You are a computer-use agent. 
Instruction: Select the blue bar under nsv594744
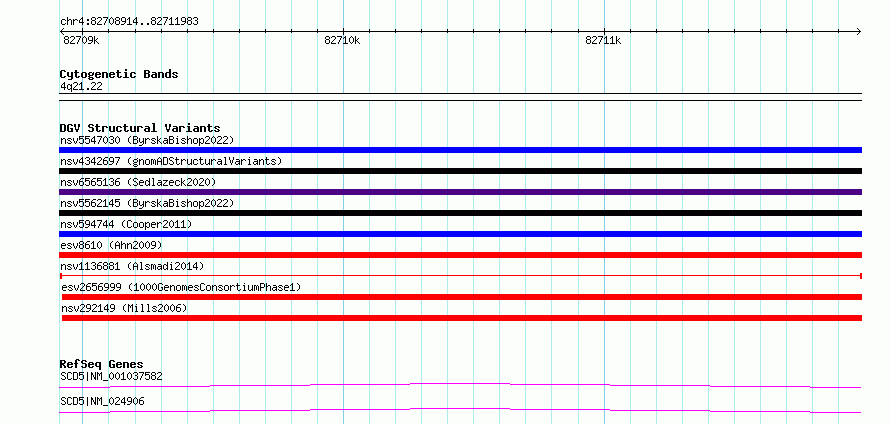[460, 234]
